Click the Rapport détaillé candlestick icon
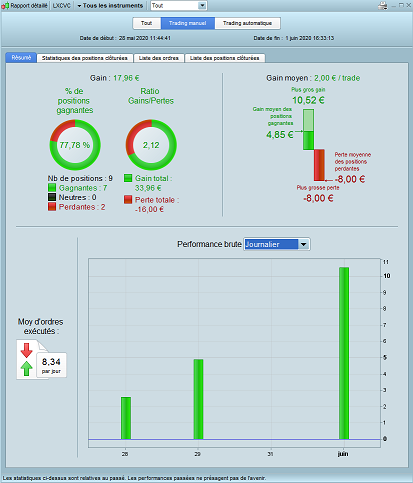Screen dimensions: 413x483 tap(5, 6)
